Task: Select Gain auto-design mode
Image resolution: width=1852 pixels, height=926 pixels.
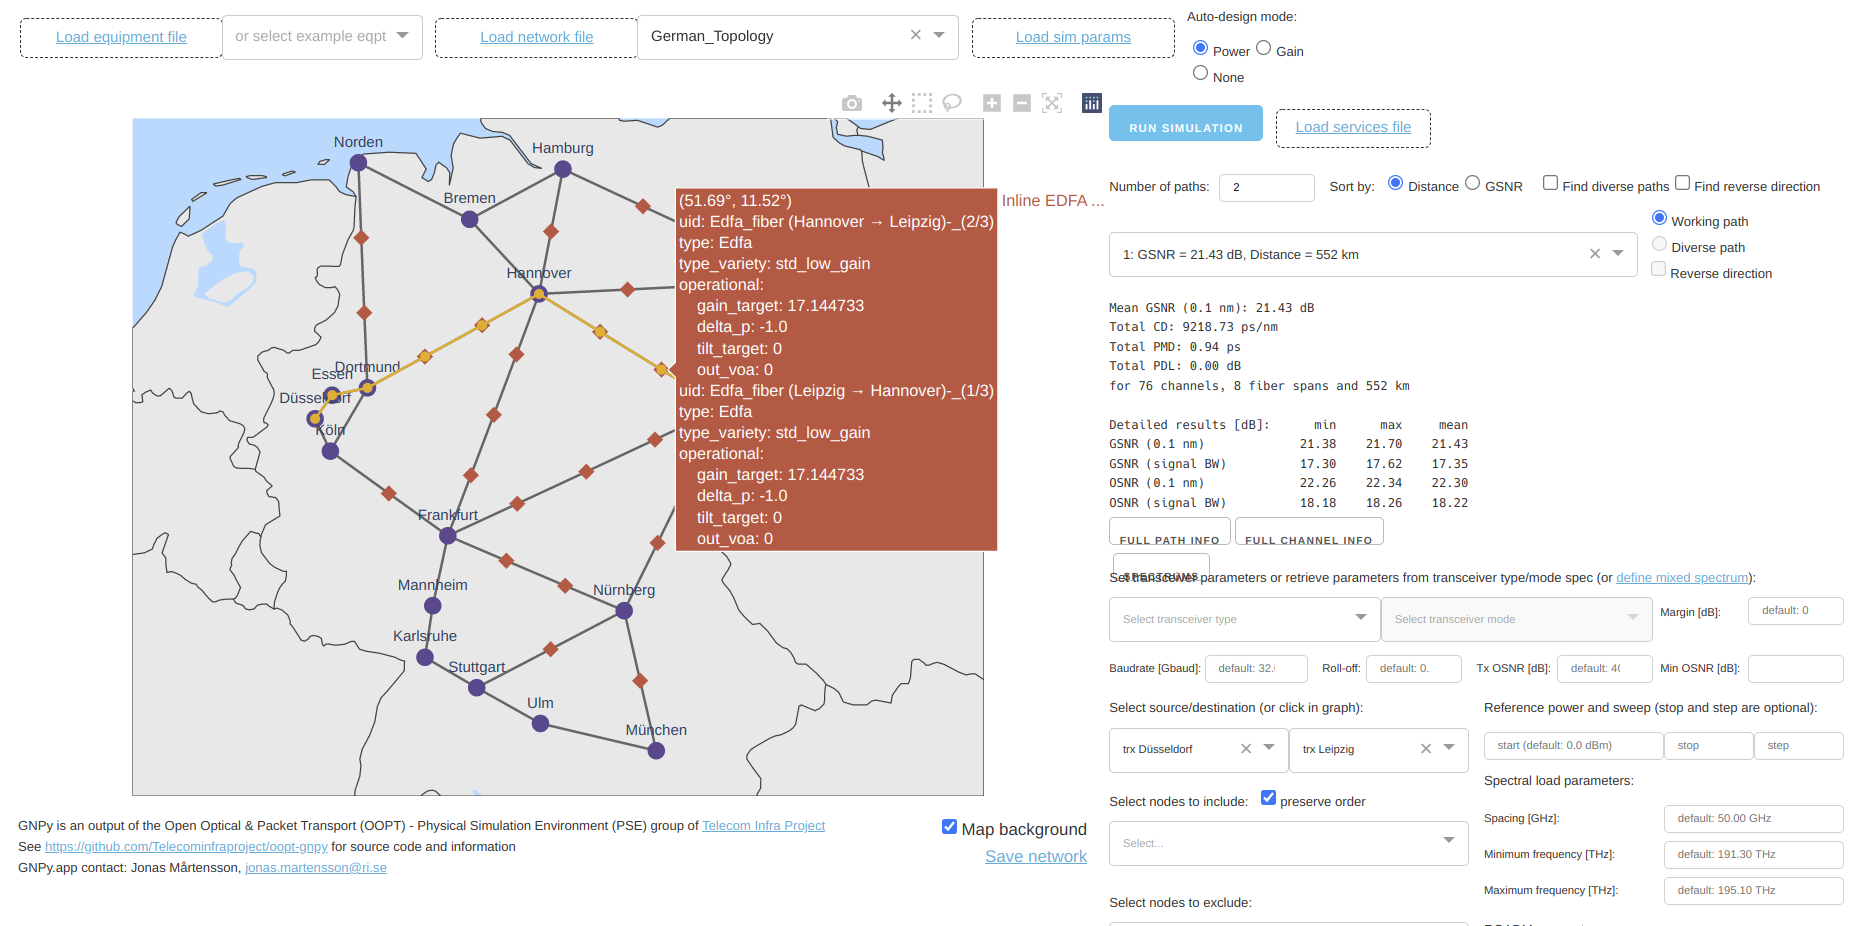Action: 1264,48
